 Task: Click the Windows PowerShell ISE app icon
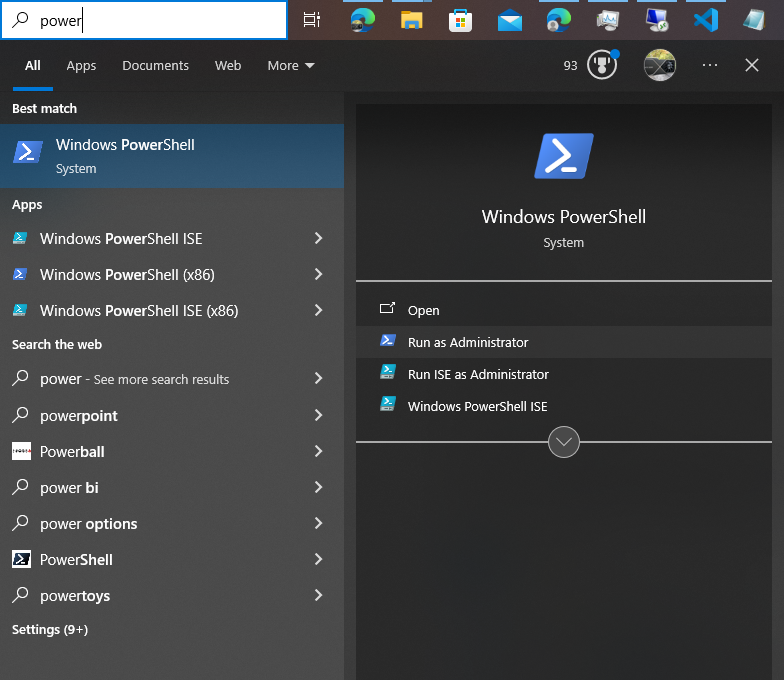click(20, 238)
